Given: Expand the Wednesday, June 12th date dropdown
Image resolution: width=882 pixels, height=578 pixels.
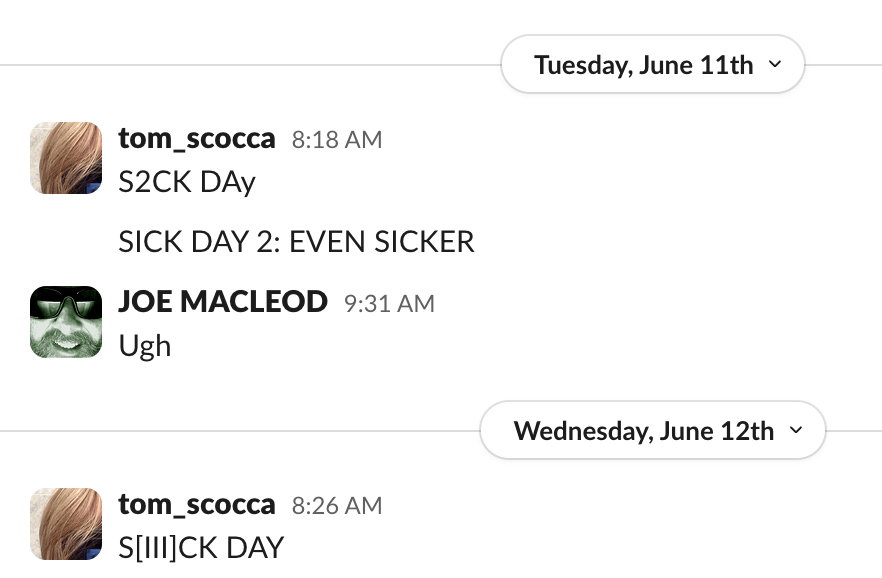Looking at the screenshot, I should coord(652,430).
